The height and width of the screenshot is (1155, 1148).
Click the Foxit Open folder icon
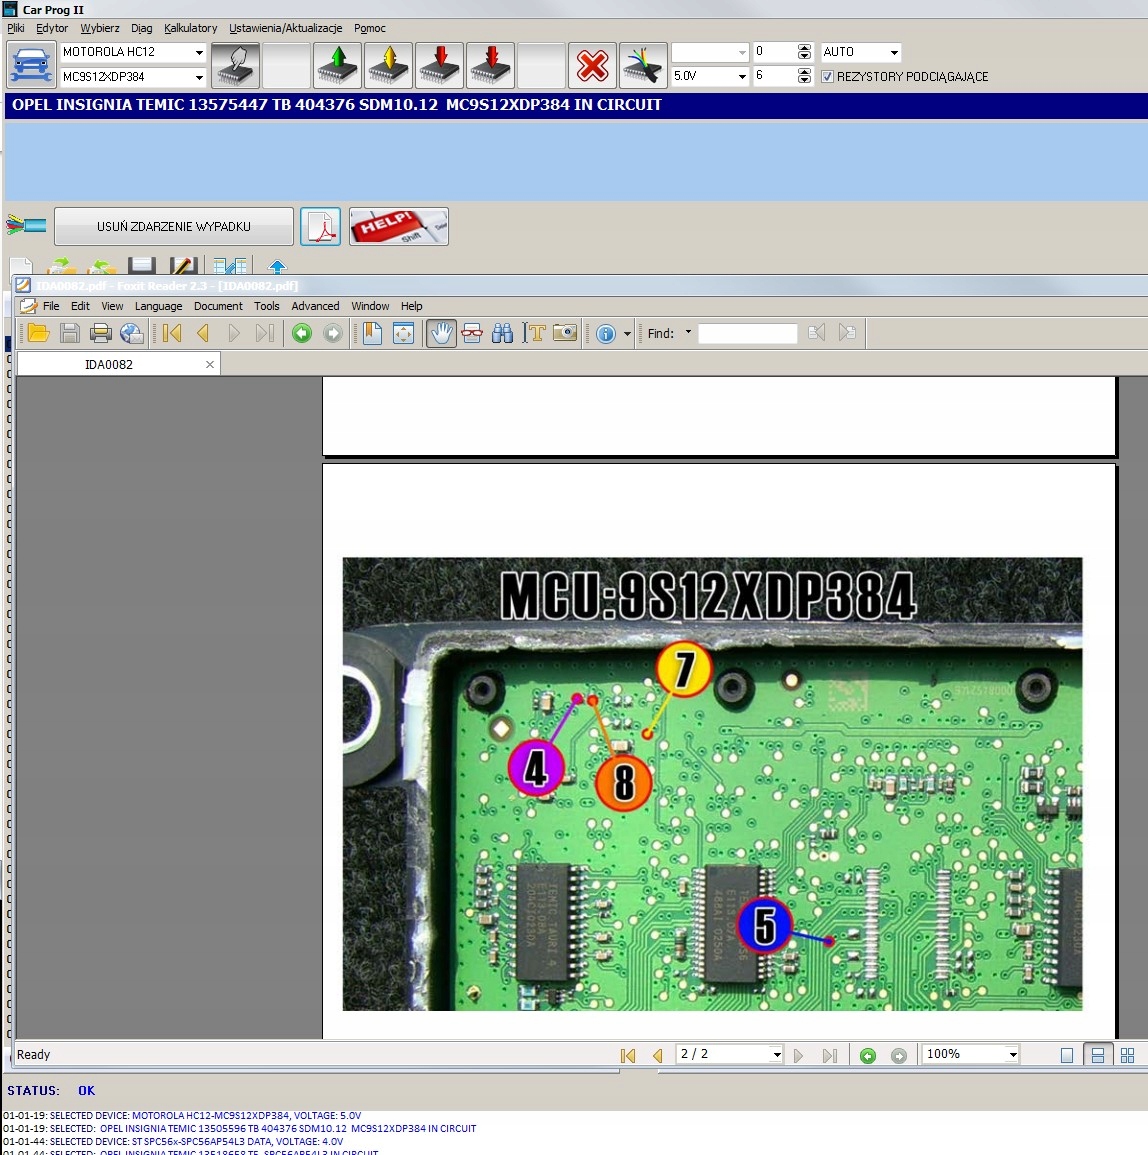pos(38,334)
